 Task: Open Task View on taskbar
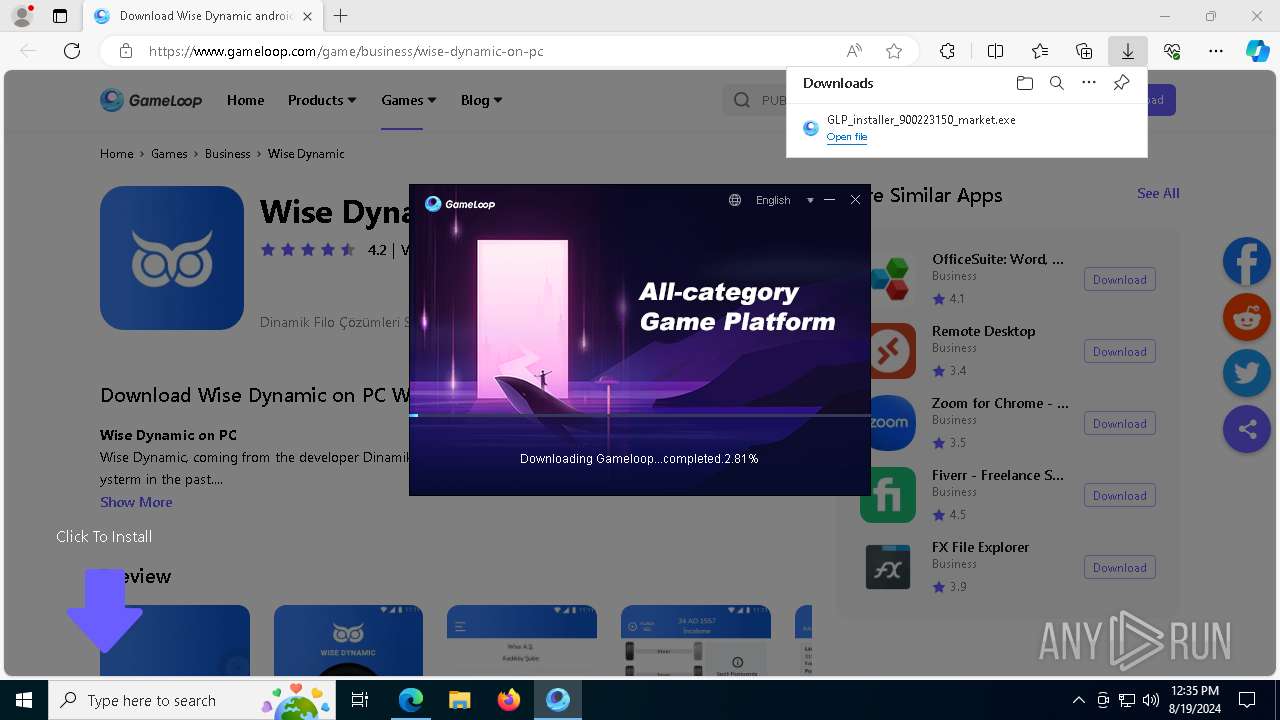(x=360, y=700)
